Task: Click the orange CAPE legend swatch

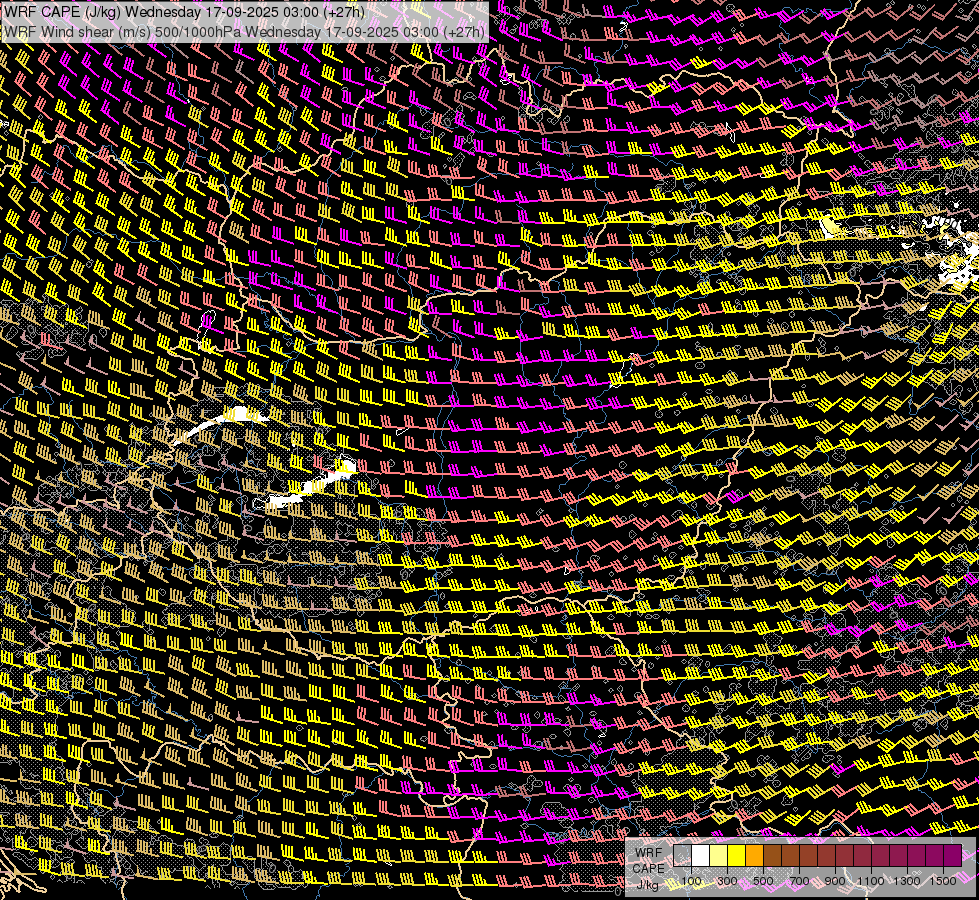Action: point(754,855)
